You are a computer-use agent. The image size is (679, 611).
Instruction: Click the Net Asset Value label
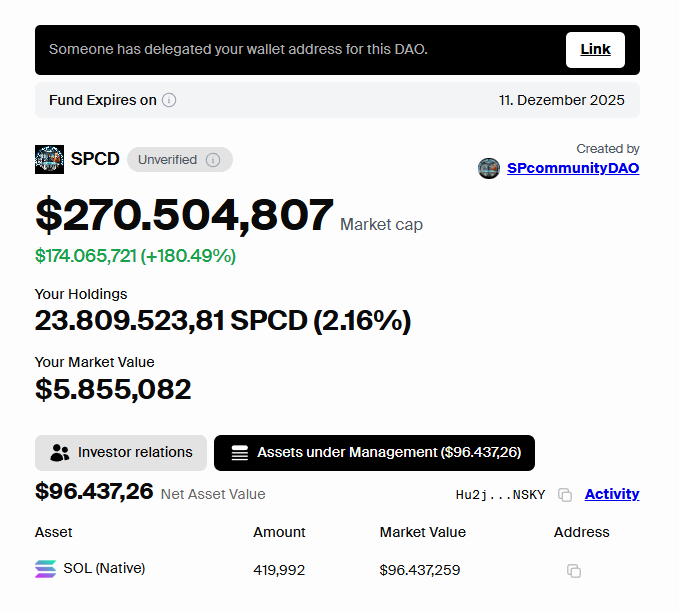pos(213,494)
